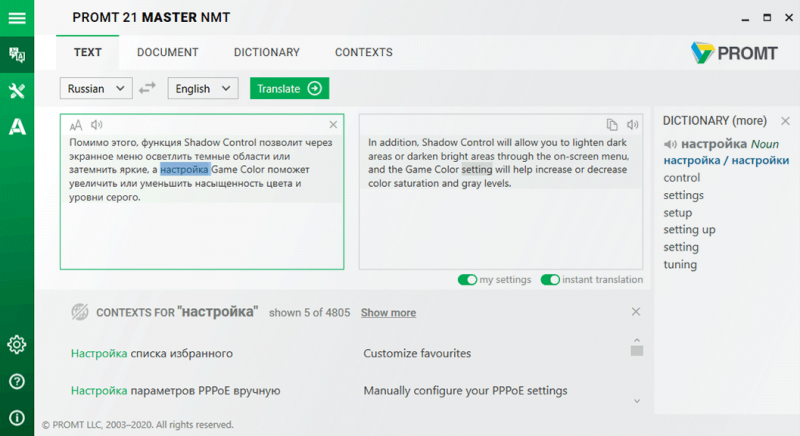
Task: Open the tools wrench icon in sidebar
Action: [16, 91]
